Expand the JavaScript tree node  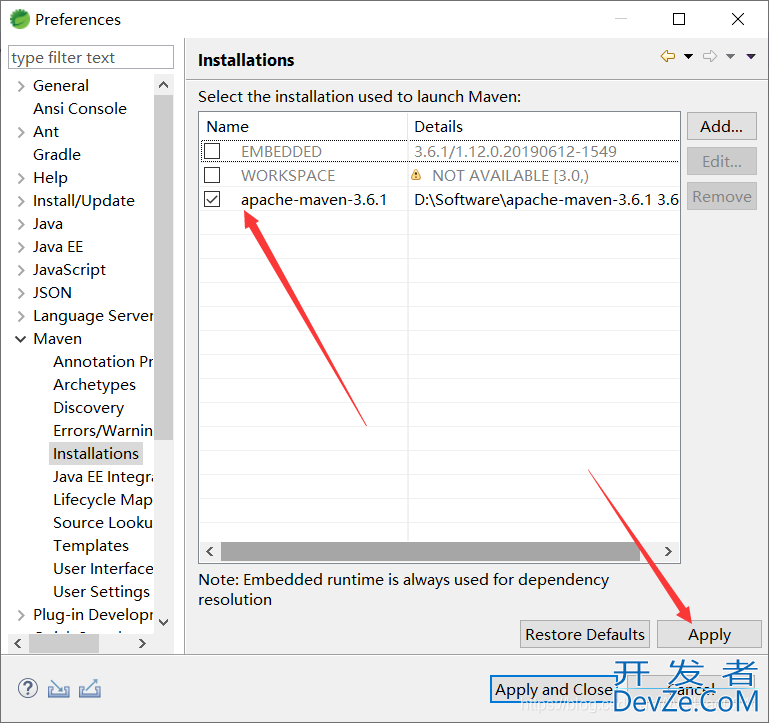(x=21, y=270)
